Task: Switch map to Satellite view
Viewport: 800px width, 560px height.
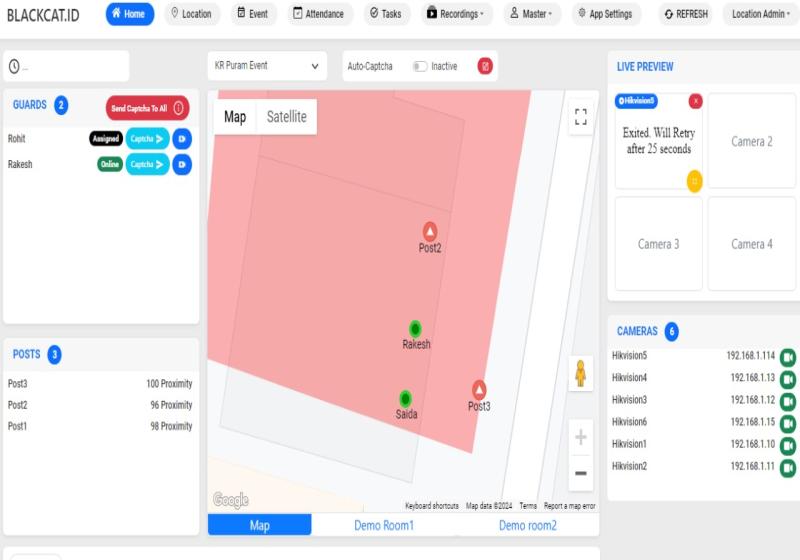Action: tap(287, 117)
